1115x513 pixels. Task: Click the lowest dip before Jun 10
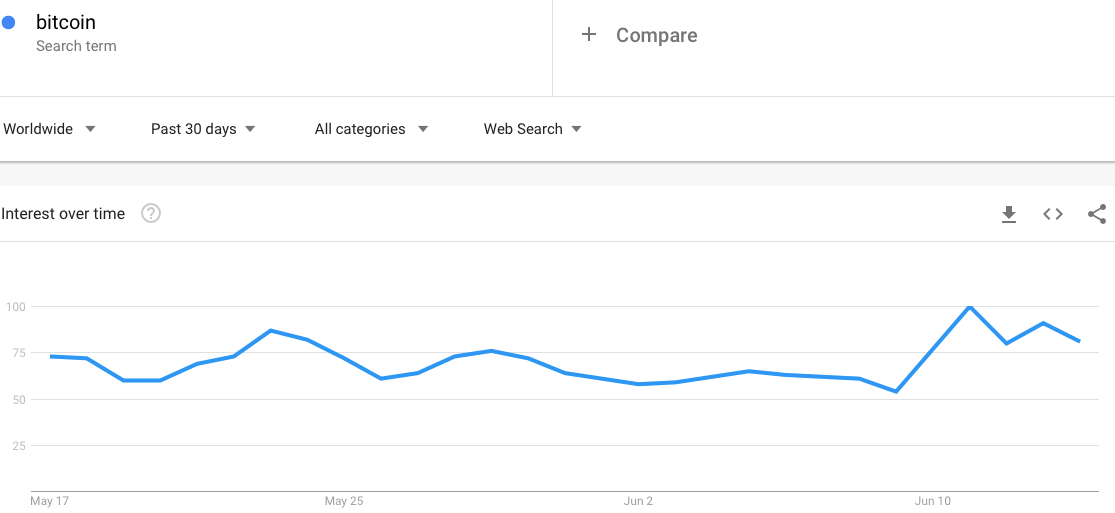(x=896, y=391)
